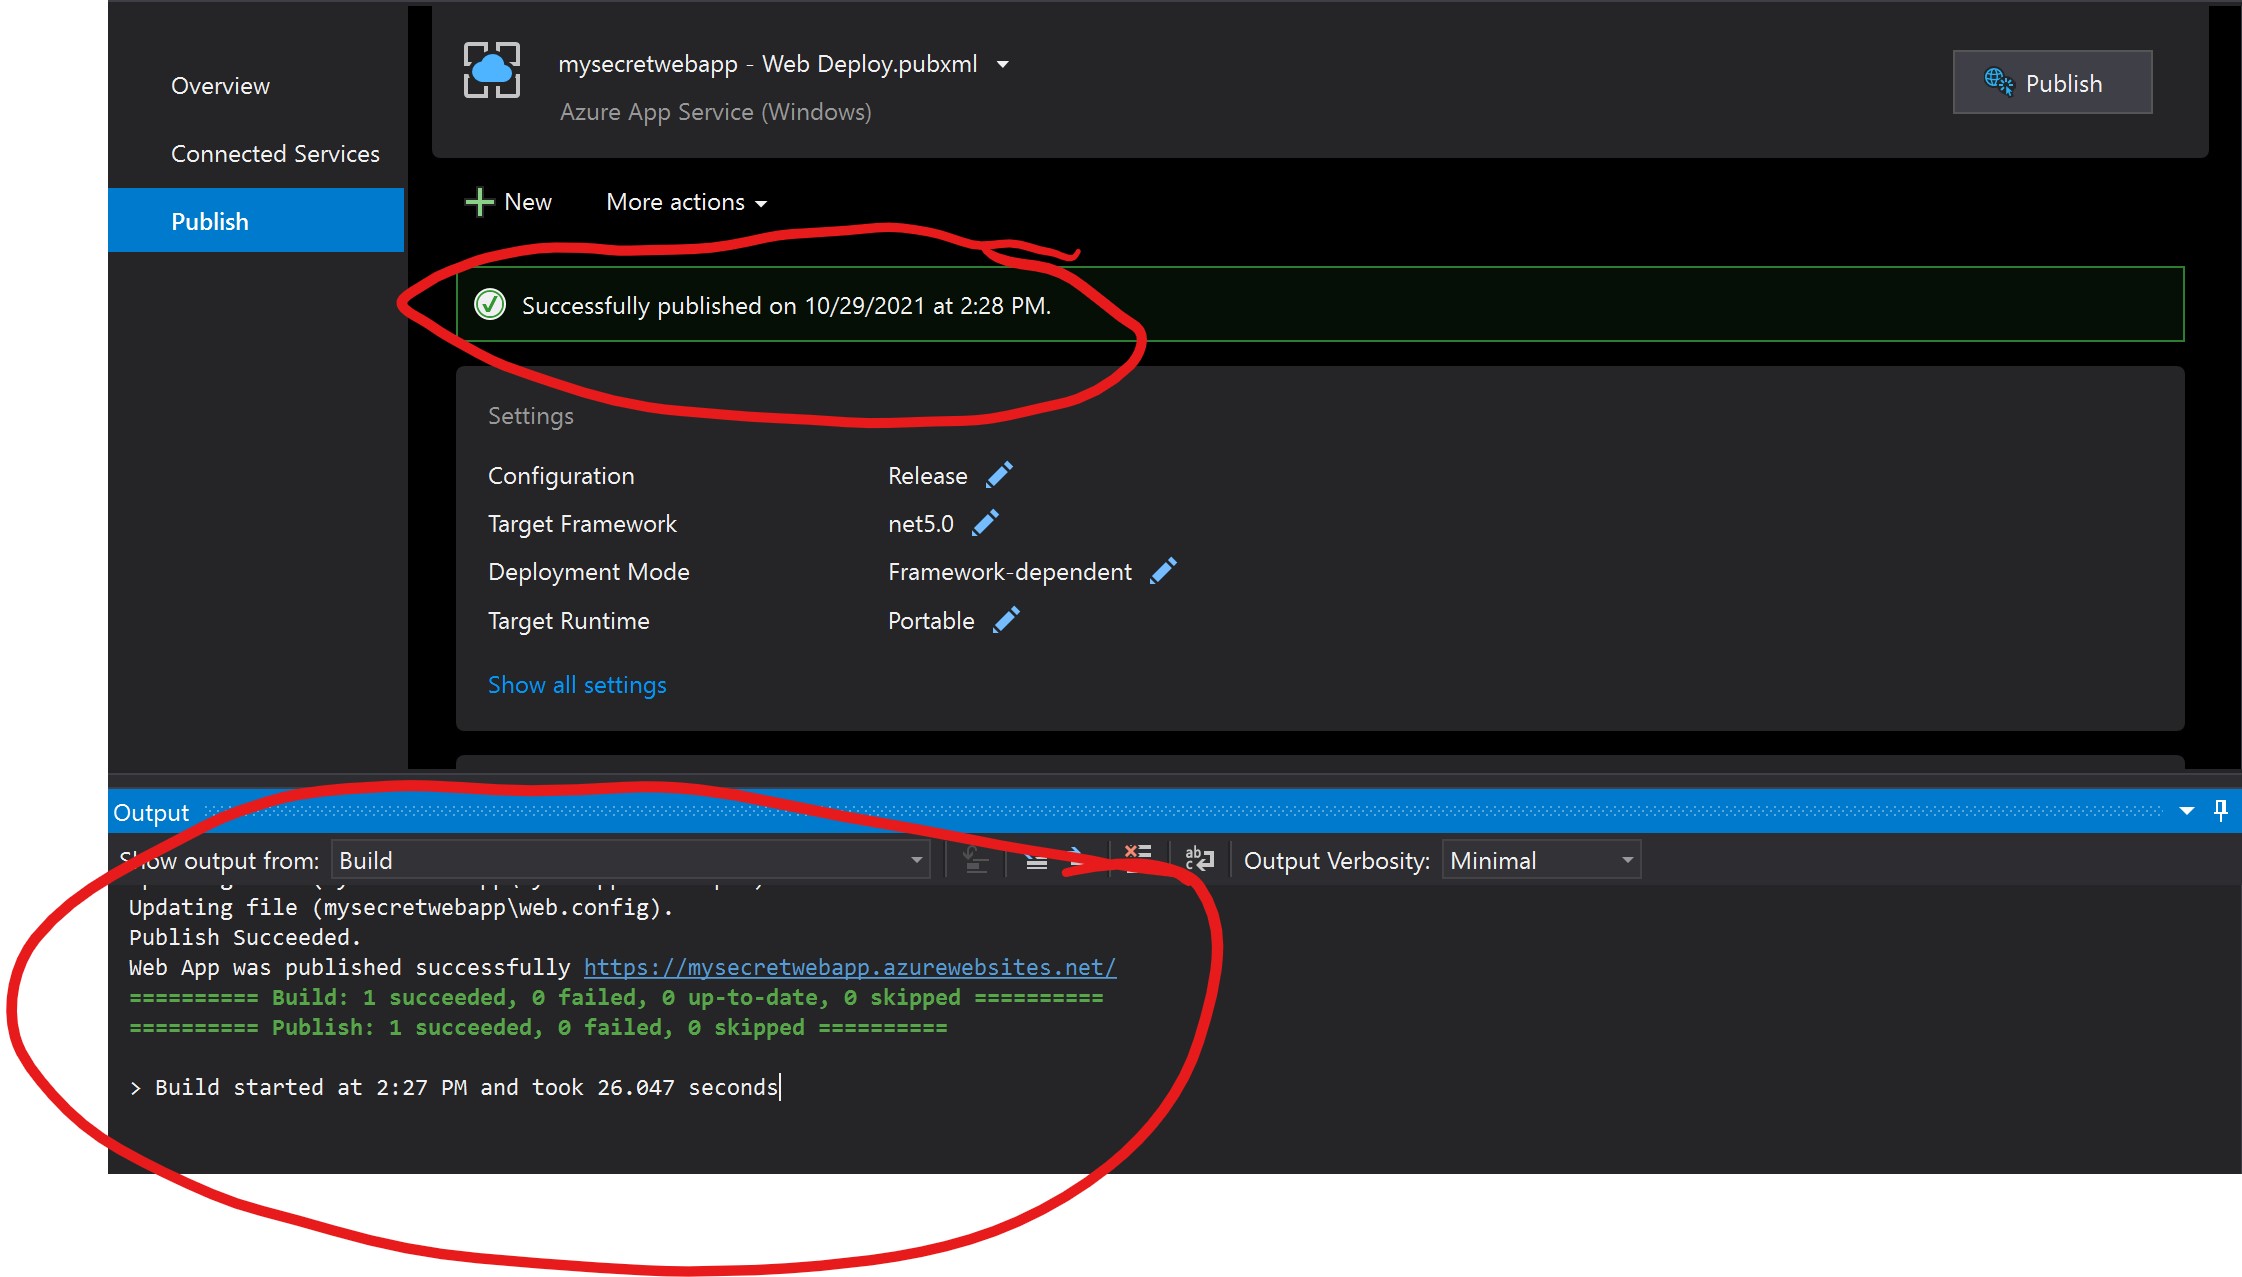Expand the More actions menu
The height and width of the screenshot is (1277, 2242).
(686, 202)
